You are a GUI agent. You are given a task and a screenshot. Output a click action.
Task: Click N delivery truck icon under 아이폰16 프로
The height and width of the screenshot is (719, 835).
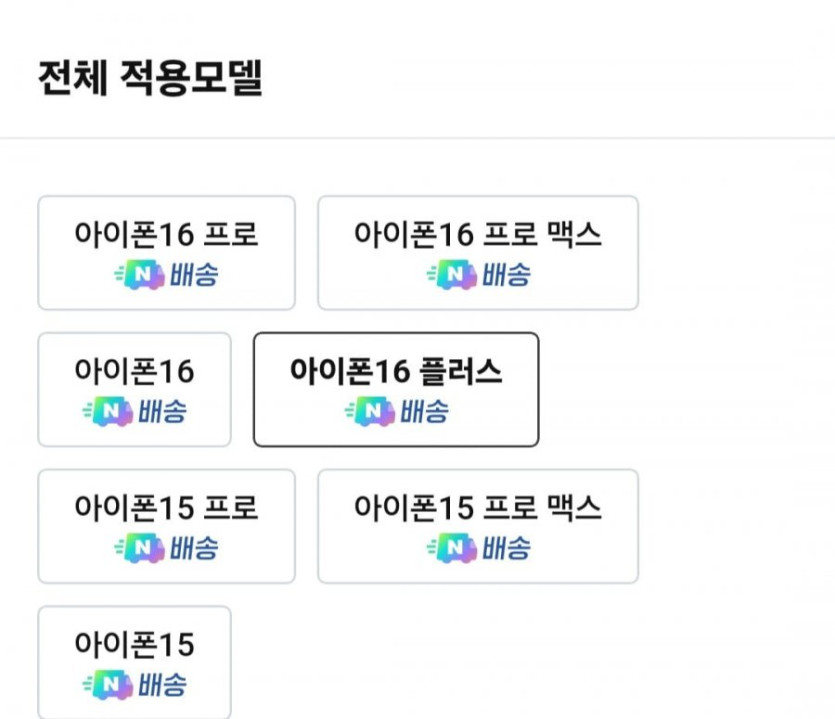(139, 275)
